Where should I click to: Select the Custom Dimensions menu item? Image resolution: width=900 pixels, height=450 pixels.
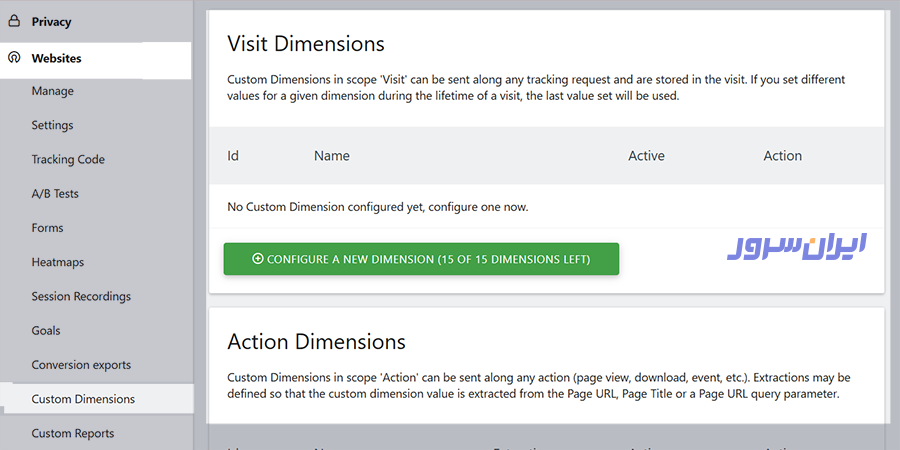(x=83, y=399)
